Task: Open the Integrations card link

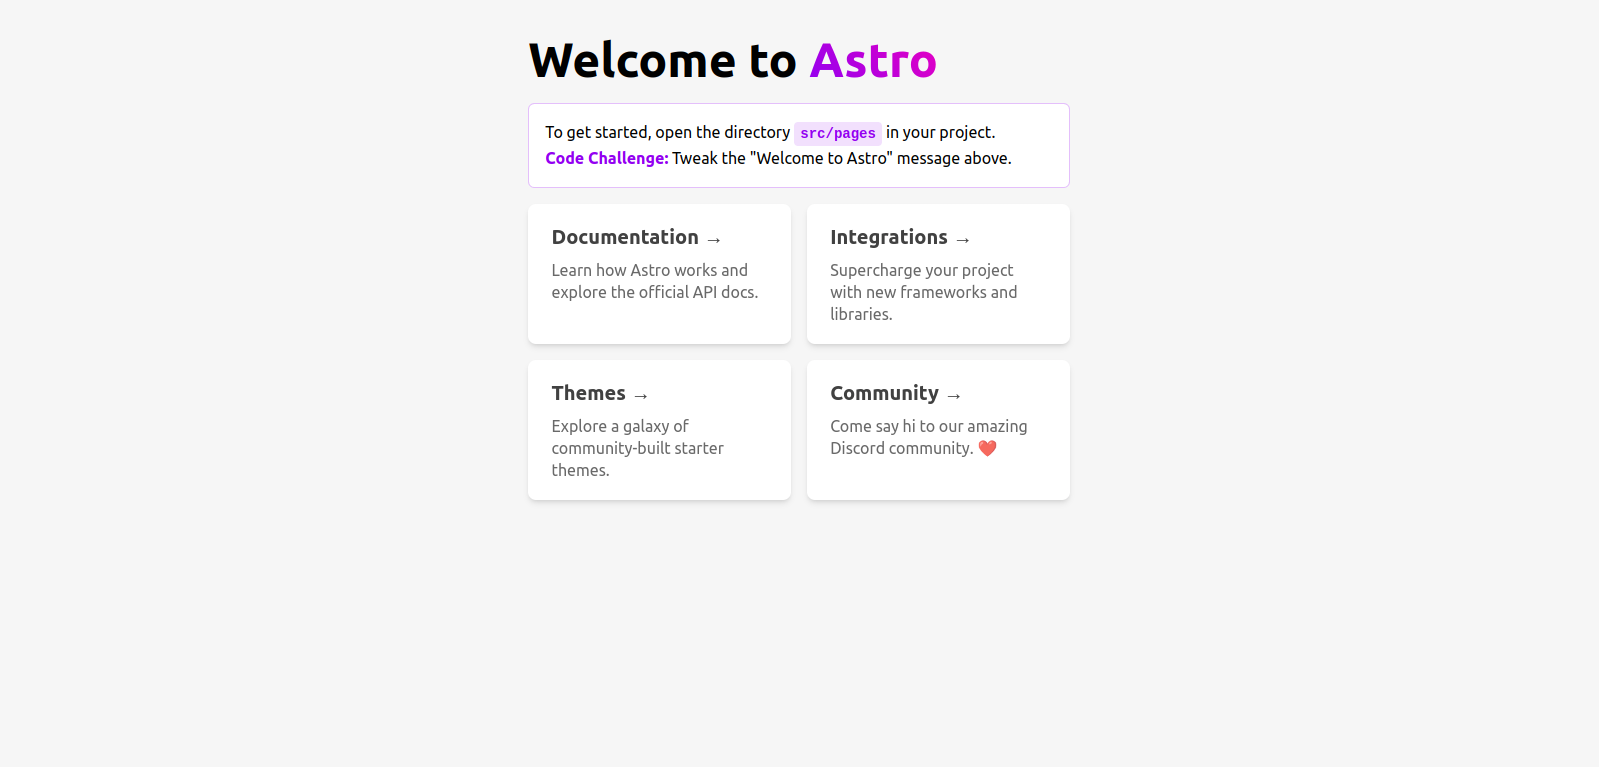Action: [x=938, y=274]
